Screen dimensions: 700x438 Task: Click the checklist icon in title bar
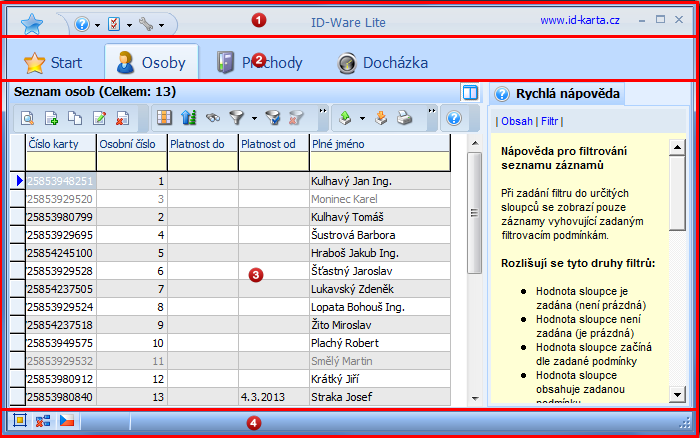(114, 24)
